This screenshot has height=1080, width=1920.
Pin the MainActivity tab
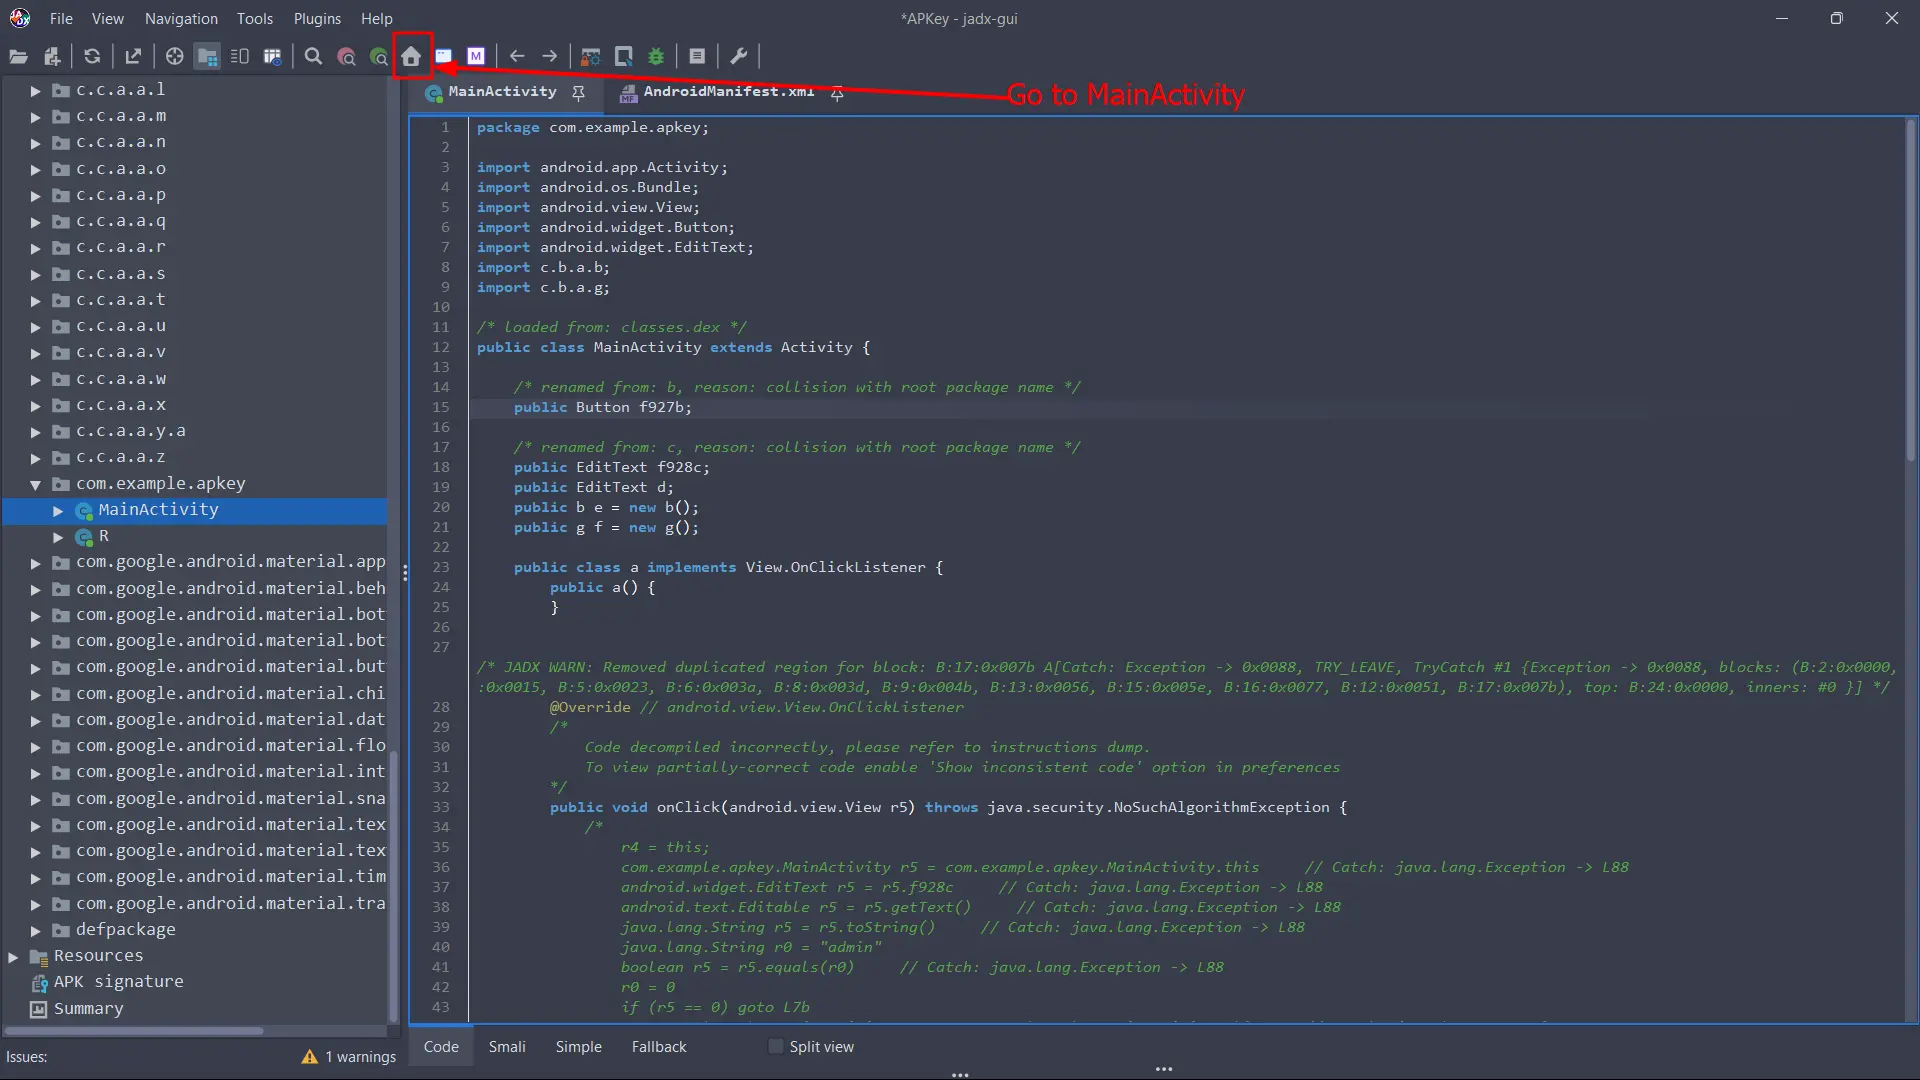(x=578, y=93)
